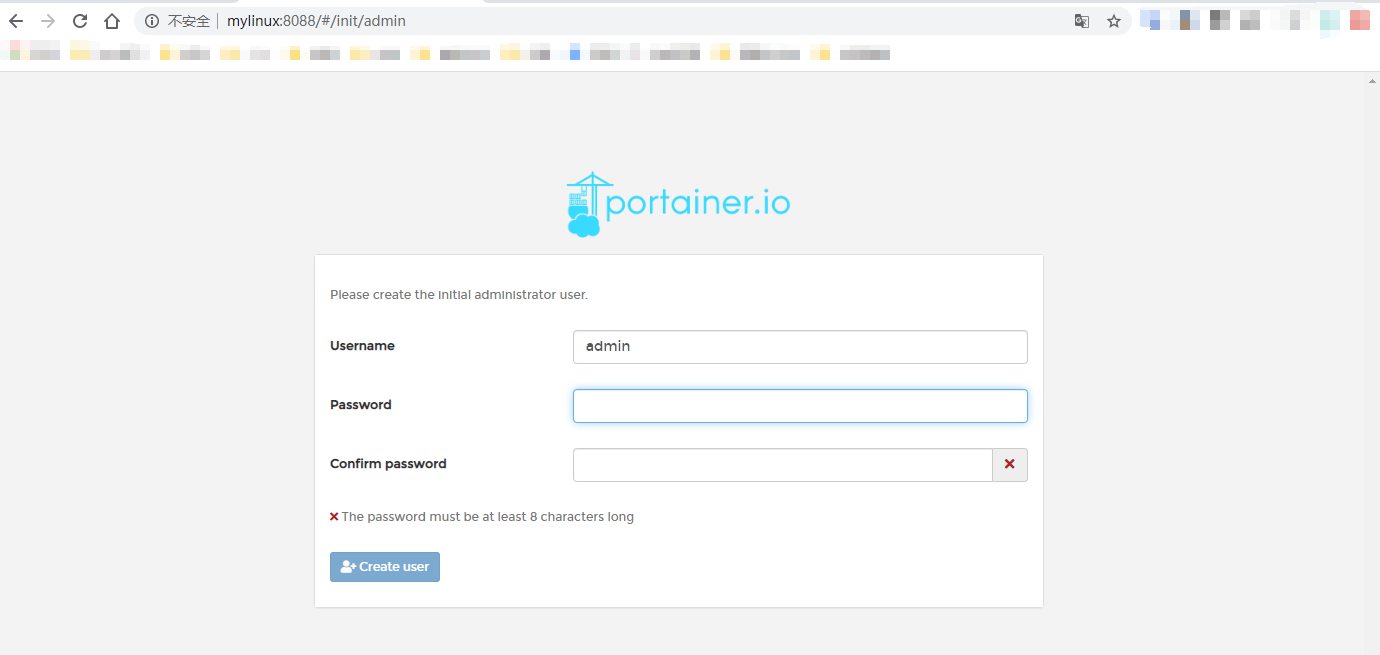1380x655 pixels.
Task: Click the Create user button
Action: (385, 567)
